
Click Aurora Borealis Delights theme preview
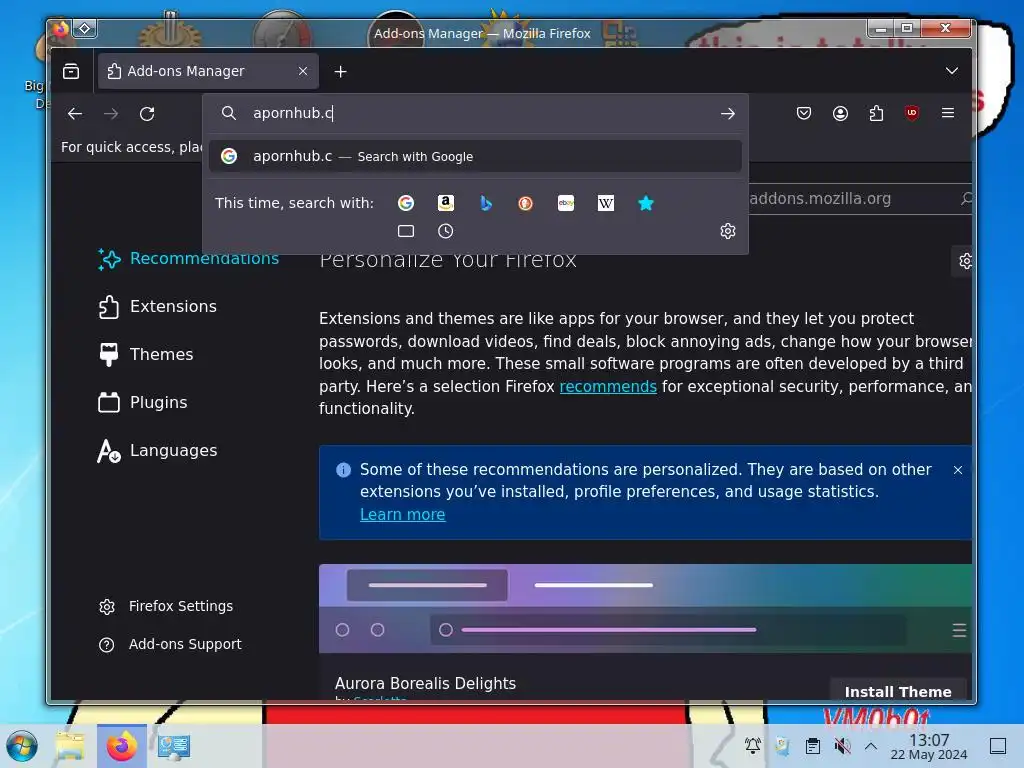[645, 609]
